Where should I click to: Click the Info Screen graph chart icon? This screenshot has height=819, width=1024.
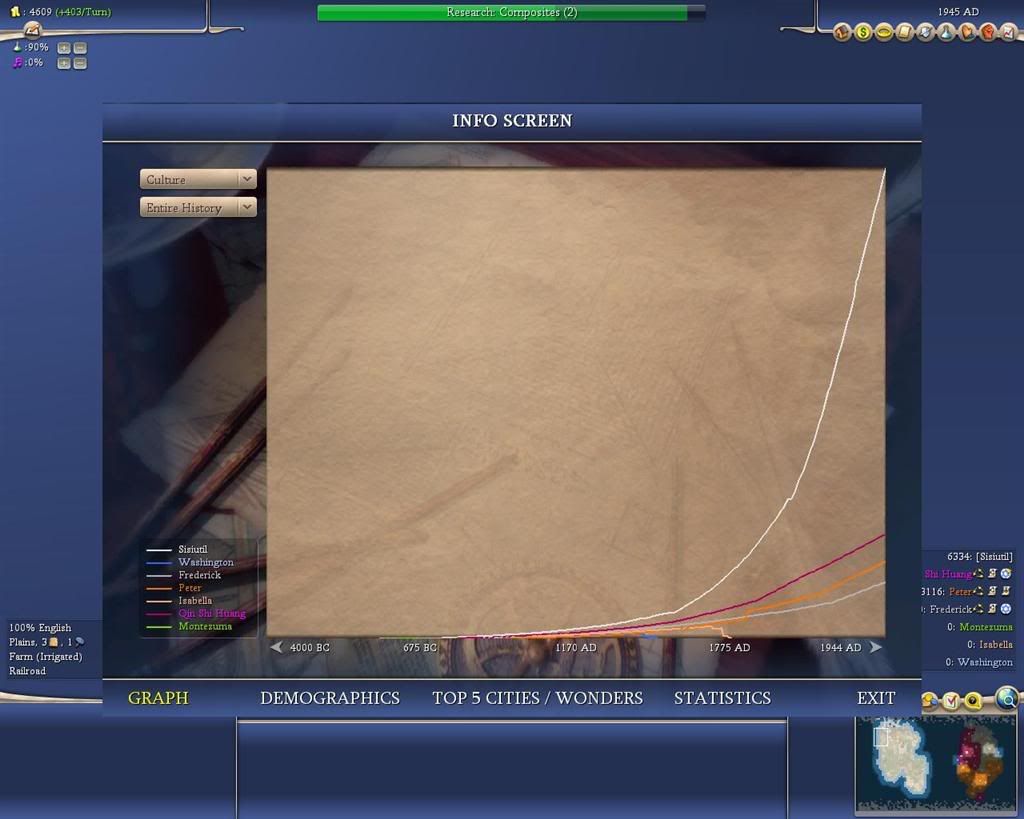point(1008,32)
